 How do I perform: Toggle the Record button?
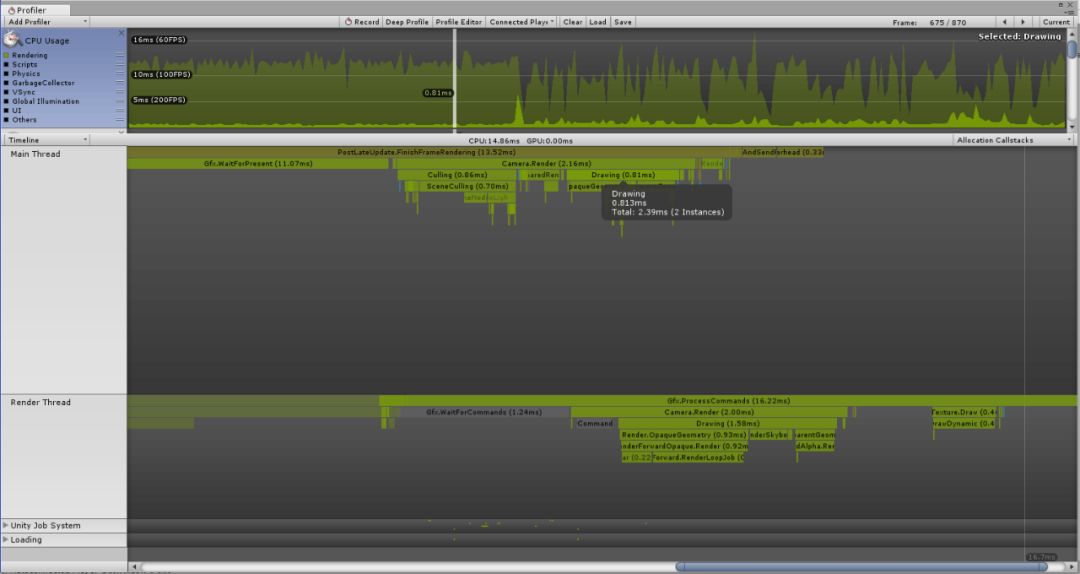click(x=362, y=22)
